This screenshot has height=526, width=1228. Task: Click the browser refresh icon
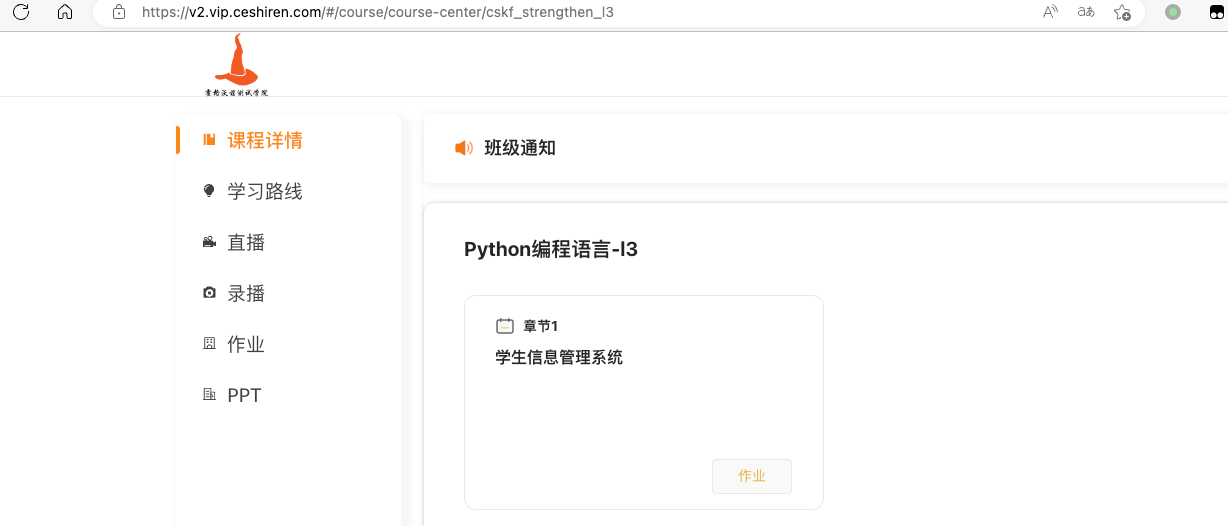point(21,12)
